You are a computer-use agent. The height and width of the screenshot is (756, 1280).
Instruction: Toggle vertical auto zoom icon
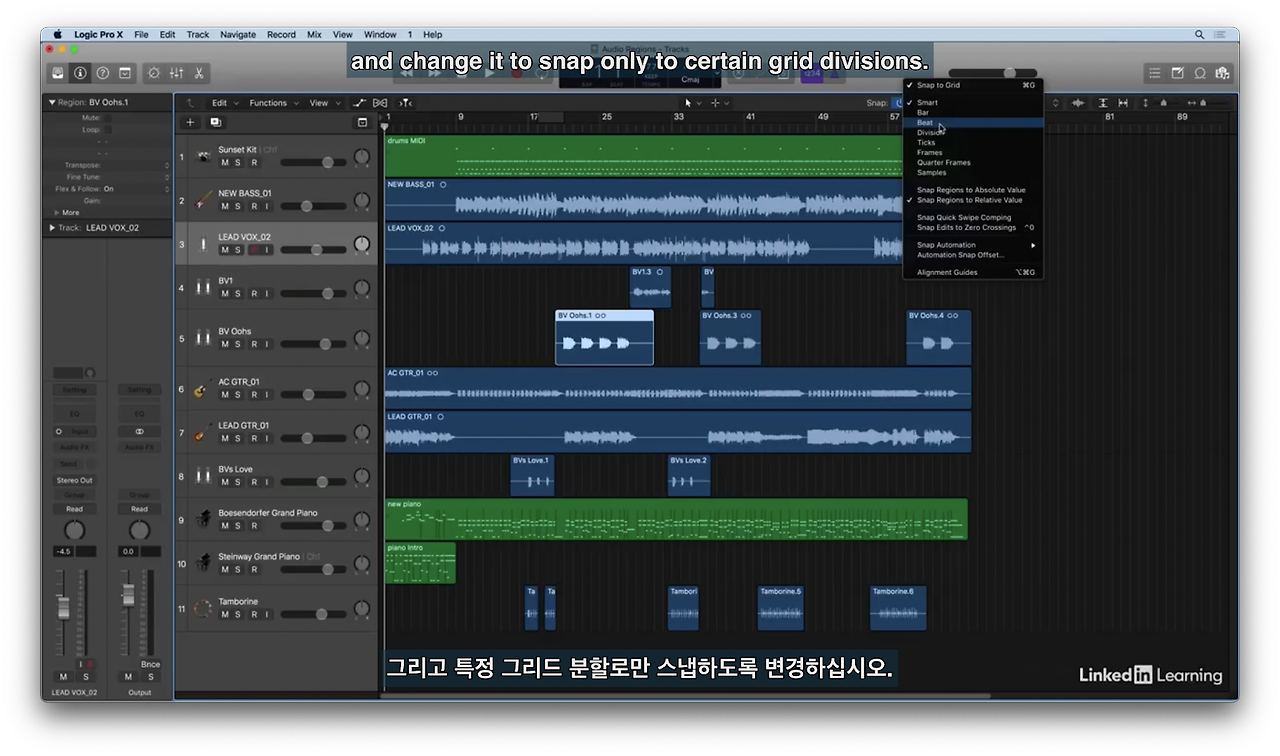tap(1103, 103)
